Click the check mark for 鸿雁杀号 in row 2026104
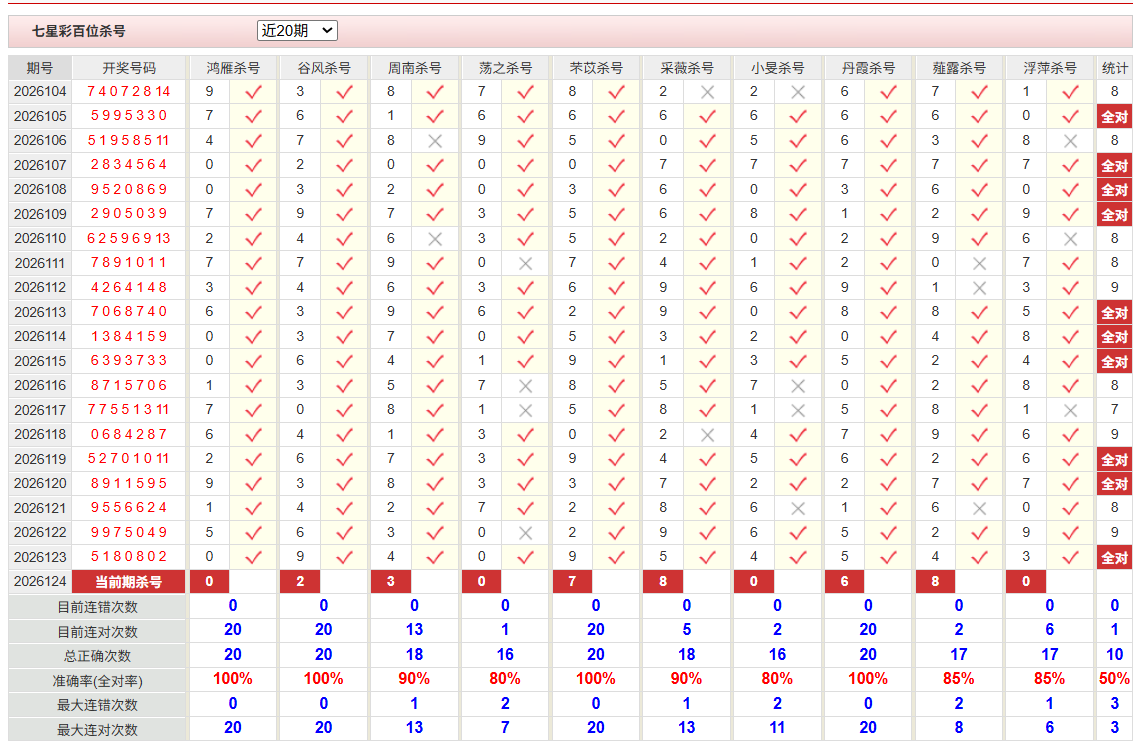1143x756 pixels. (x=254, y=93)
